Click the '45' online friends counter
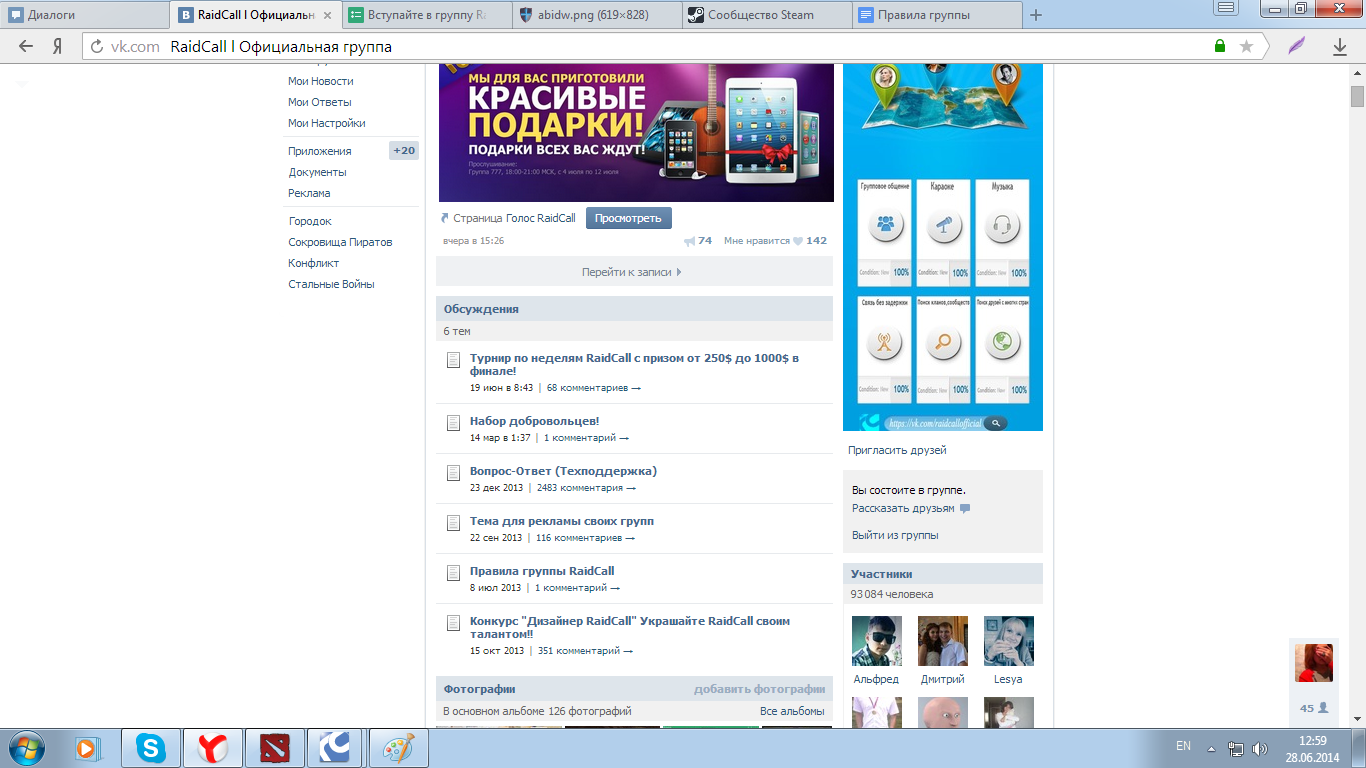The width and height of the screenshot is (1366, 768). pyautogui.click(x=1314, y=707)
